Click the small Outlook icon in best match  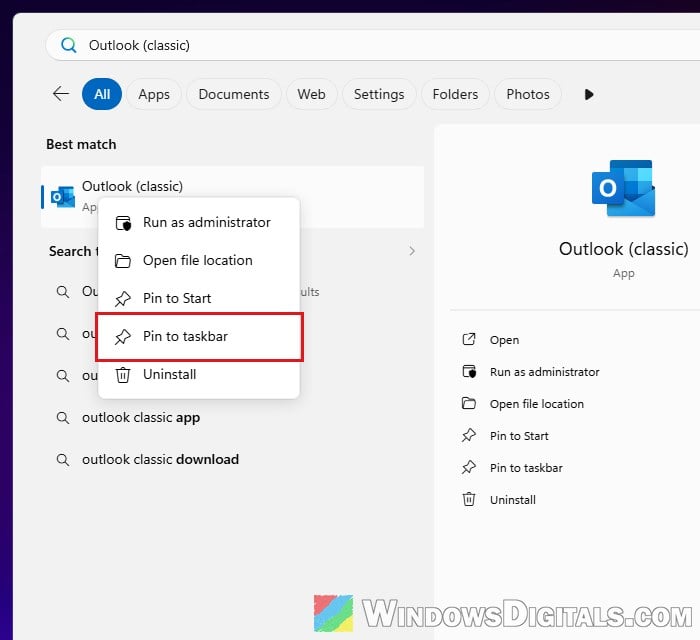tap(63, 196)
